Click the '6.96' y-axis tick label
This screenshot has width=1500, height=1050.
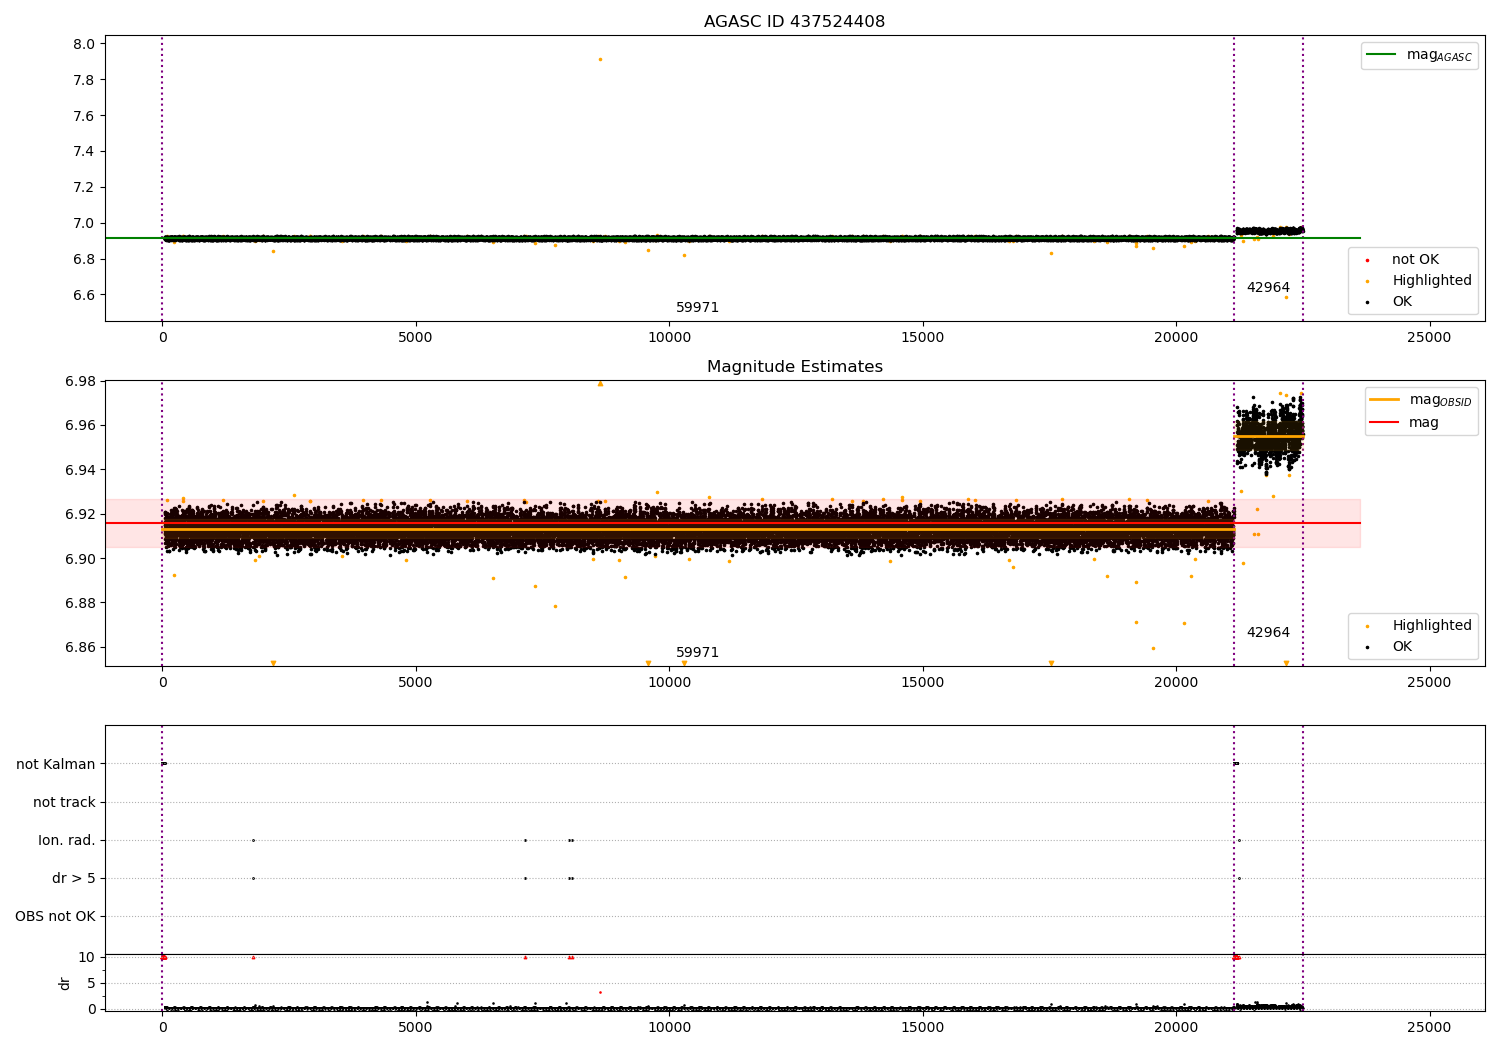coord(80,426)
